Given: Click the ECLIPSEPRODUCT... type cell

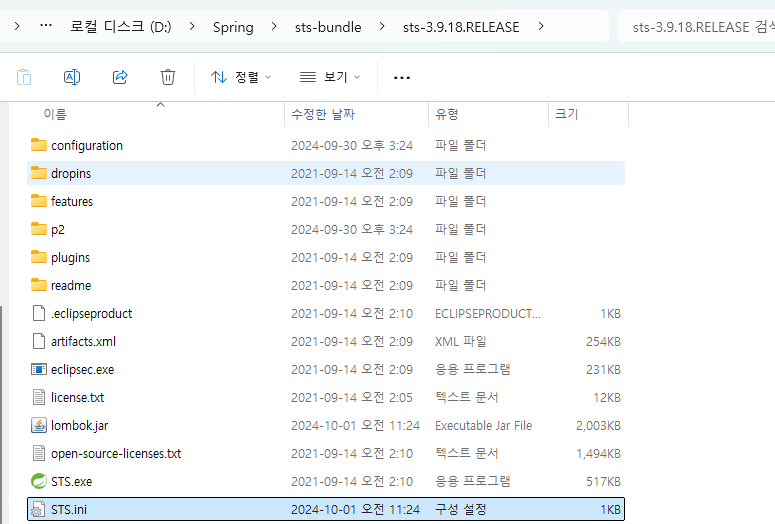Looking at the screenshot, I should pyautogui.click(x=488, y=313).
